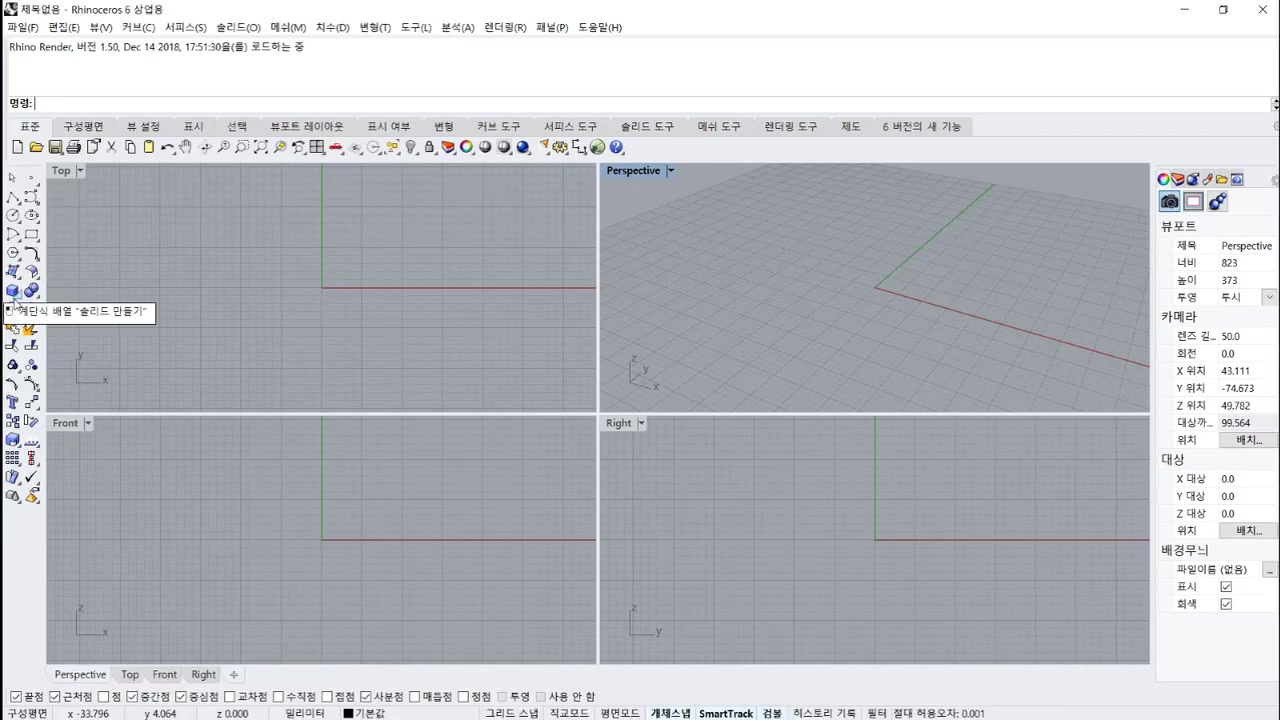Click the New file icon
This screenshot has height=720, width=1280.
(x=17, y=147)
